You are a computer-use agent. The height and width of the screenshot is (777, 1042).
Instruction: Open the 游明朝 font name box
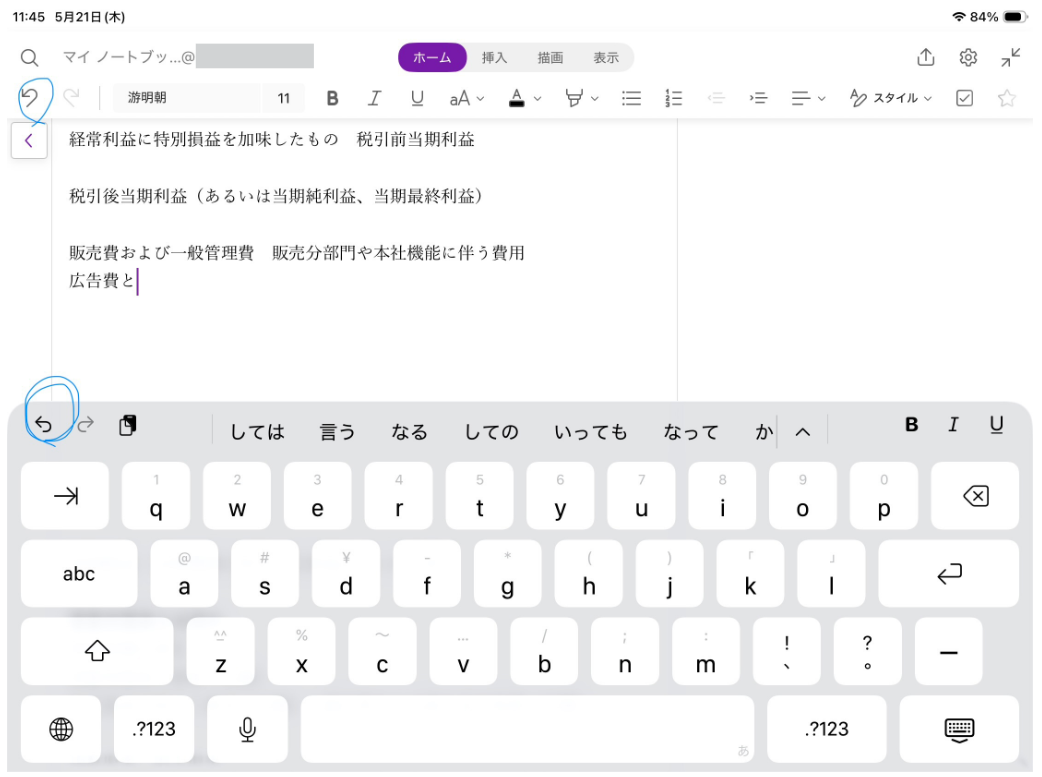pyautogui.click(x=186, y=98)
